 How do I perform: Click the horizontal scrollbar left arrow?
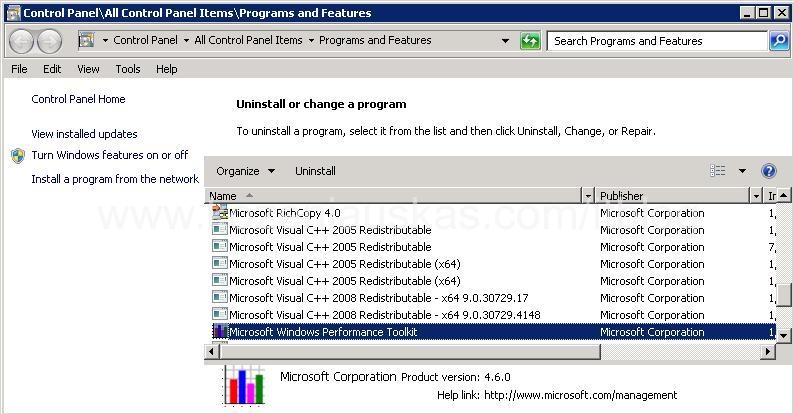[212, 351]
